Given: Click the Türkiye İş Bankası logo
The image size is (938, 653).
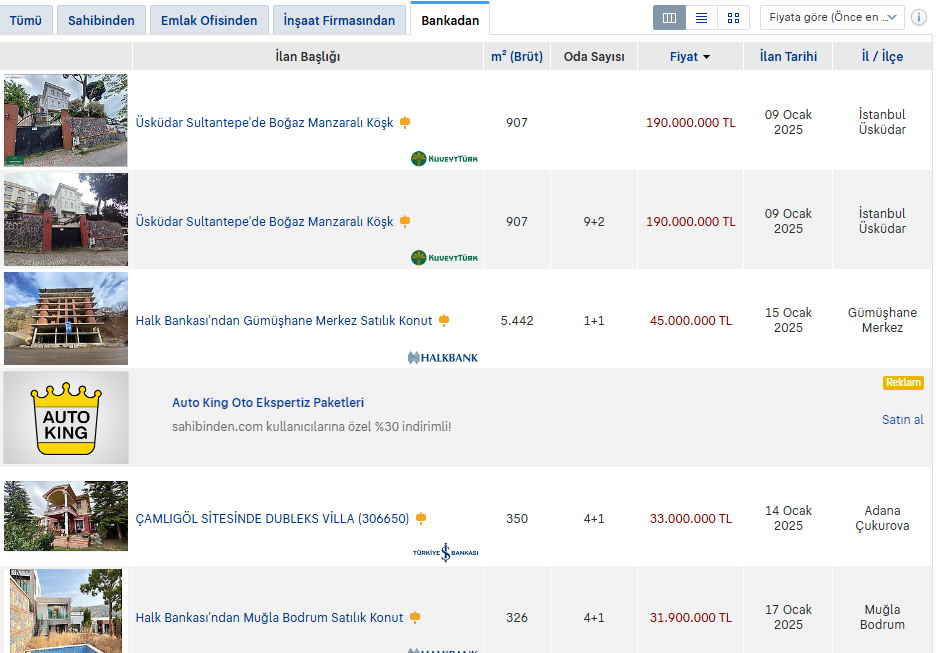Looking at the screenshot, I should click(x=445, y=552).
